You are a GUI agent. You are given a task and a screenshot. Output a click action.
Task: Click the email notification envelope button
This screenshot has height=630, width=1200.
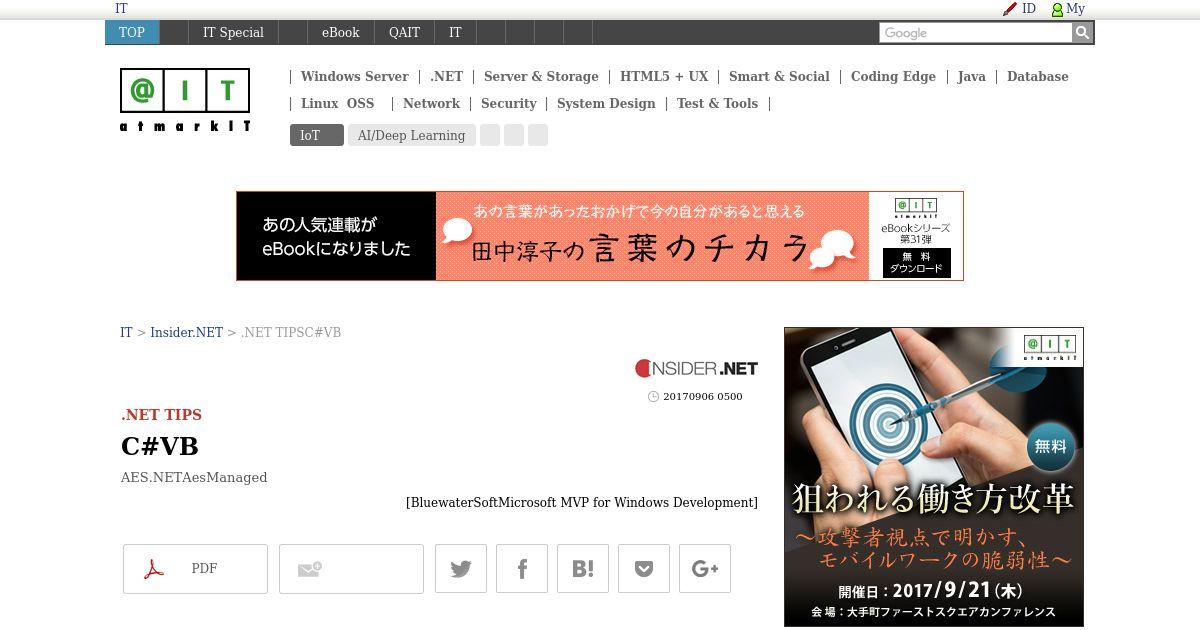(x=351, y=569)
